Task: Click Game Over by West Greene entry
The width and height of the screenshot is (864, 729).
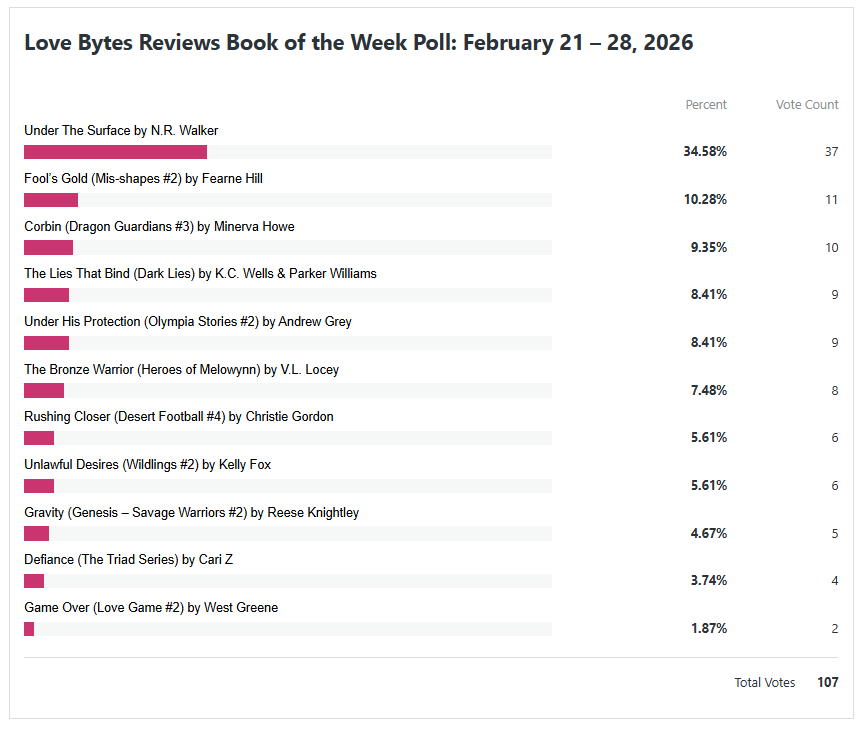Action: (151, 608)
